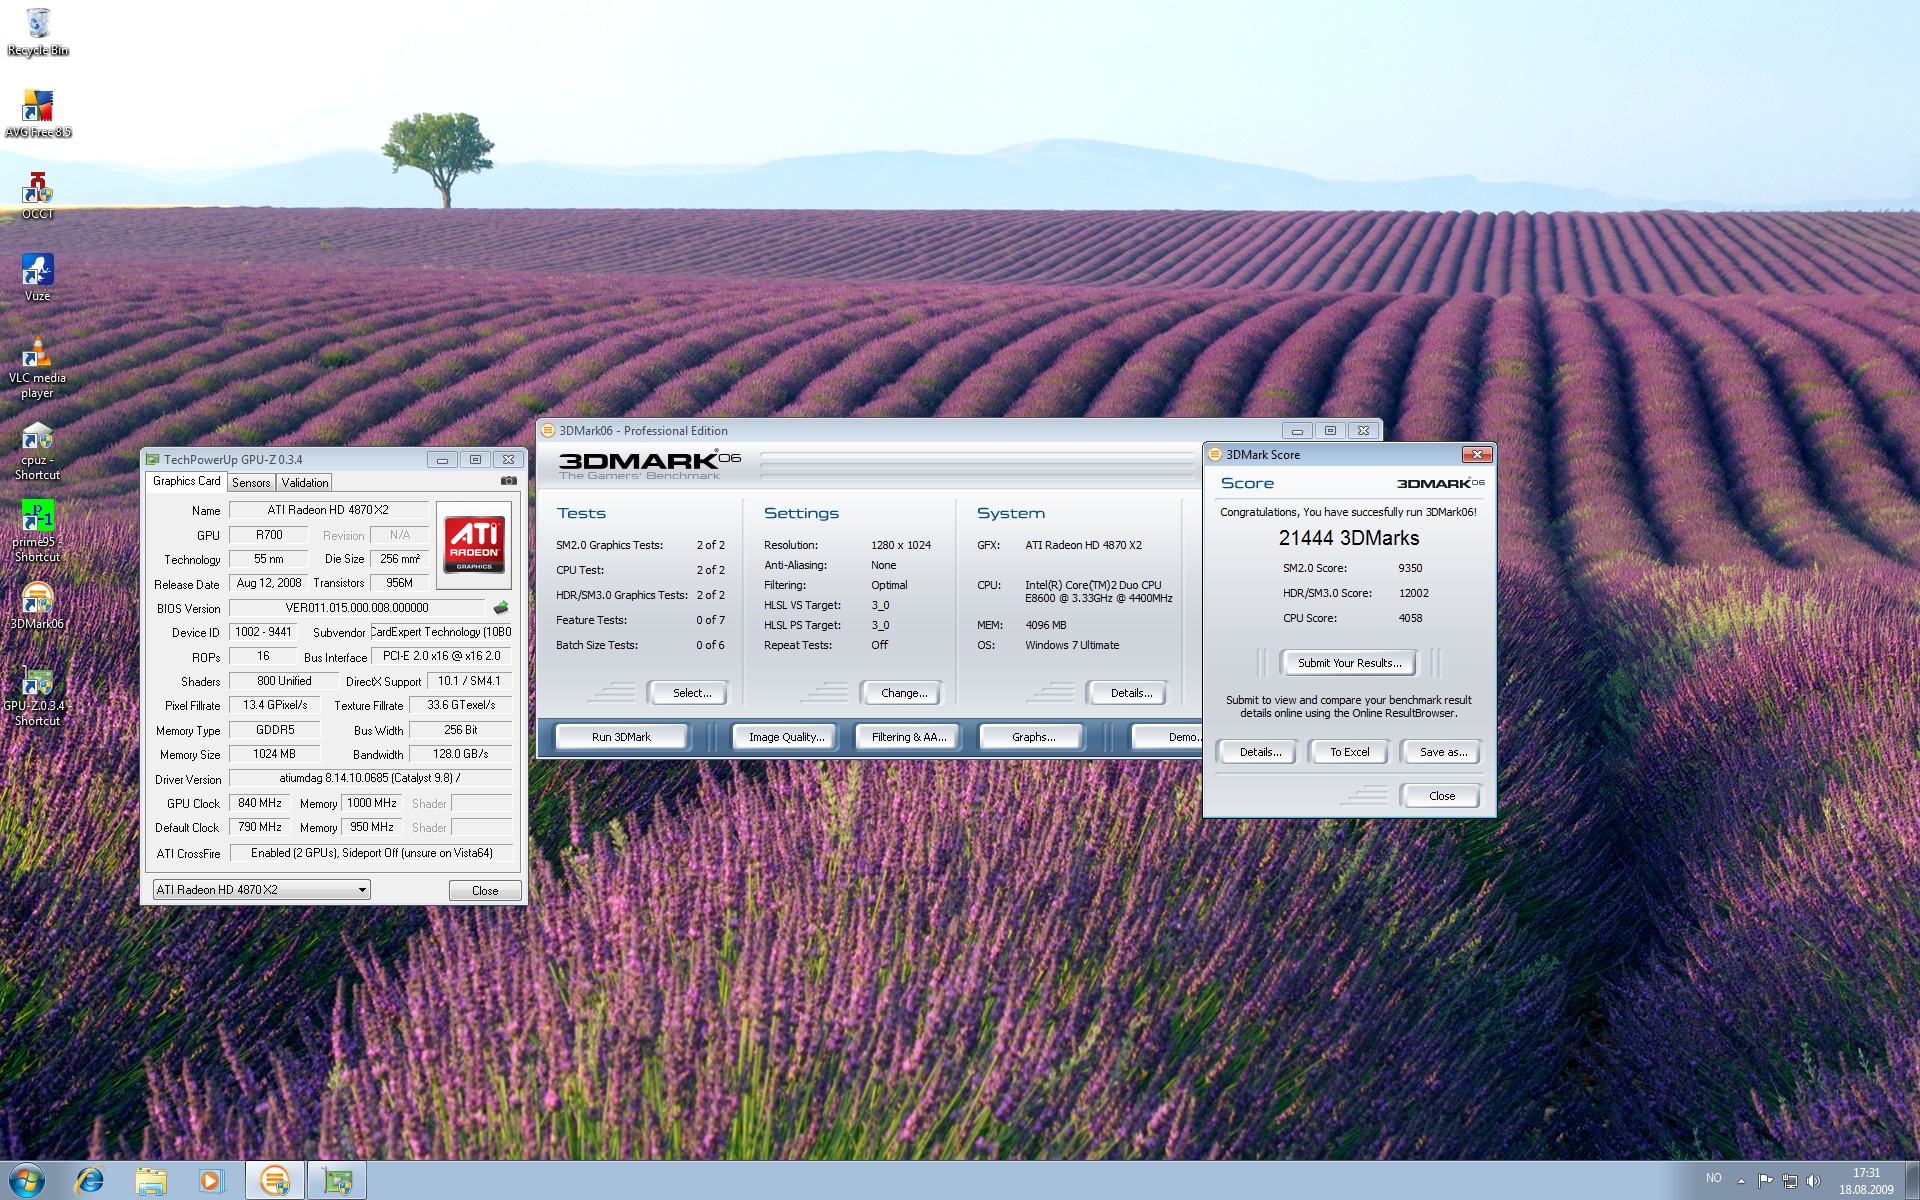
Task: Click Internet Explorer in the taskbar
Action: tap(90, 1181)
